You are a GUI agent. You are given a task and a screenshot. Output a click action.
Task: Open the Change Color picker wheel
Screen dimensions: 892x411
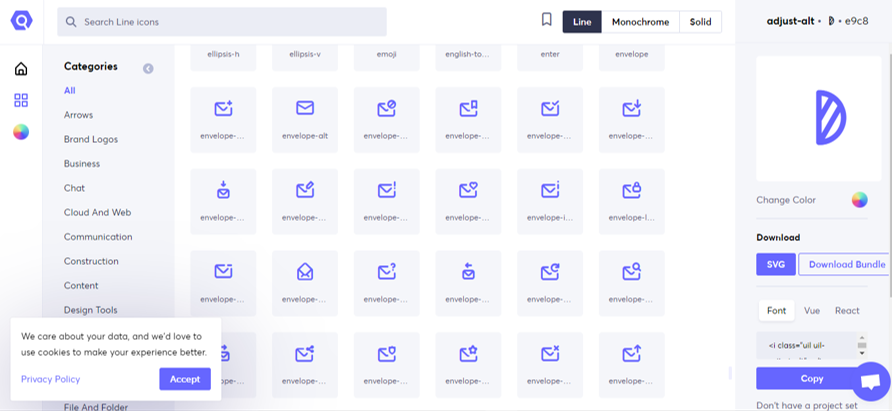click(x=860, y=200)
